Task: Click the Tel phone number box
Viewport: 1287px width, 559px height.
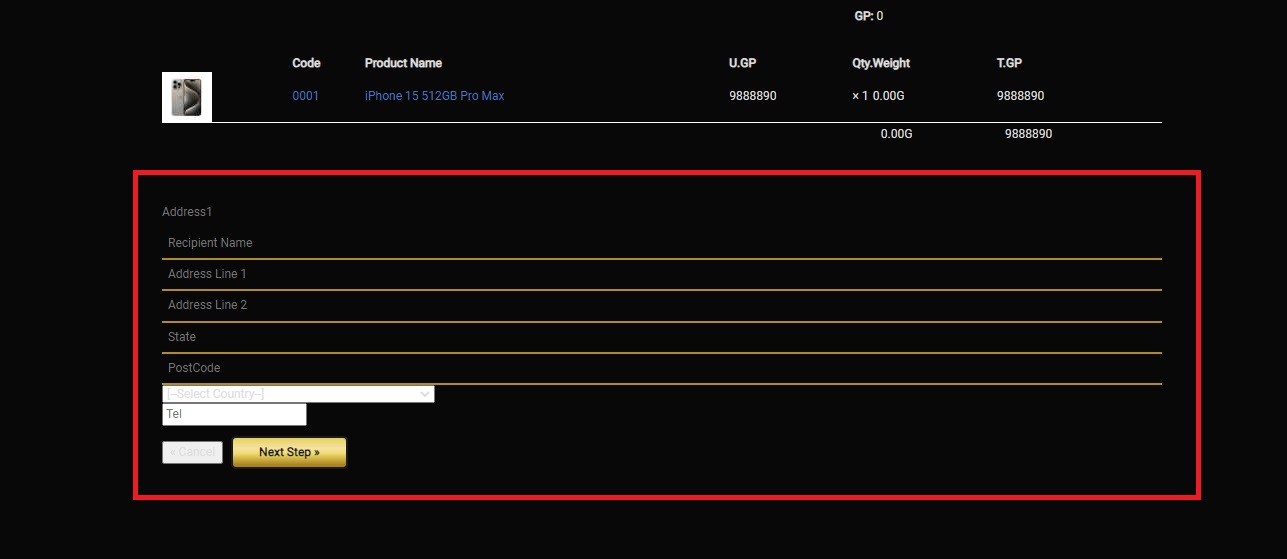Action: point(234,414)
